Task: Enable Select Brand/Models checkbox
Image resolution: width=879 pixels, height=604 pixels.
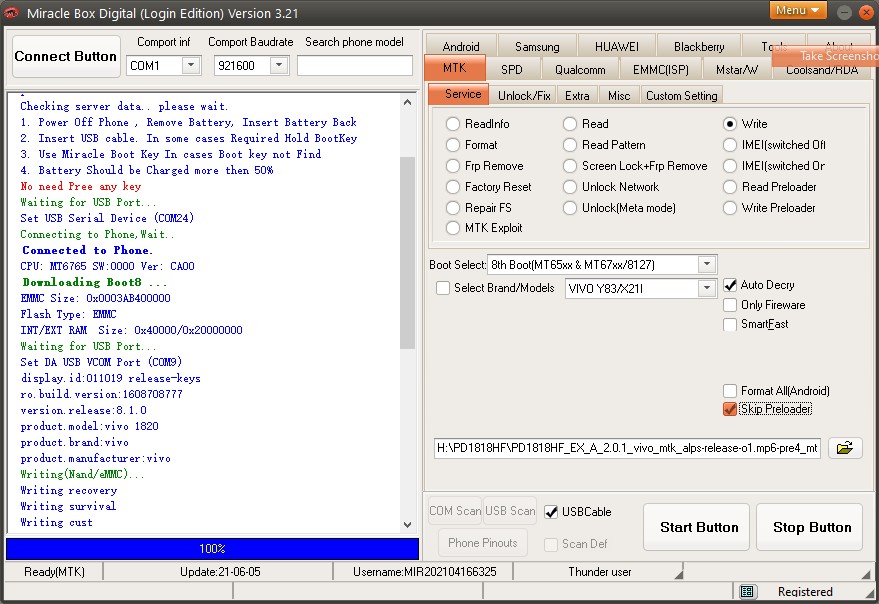Action: (443, 288)
